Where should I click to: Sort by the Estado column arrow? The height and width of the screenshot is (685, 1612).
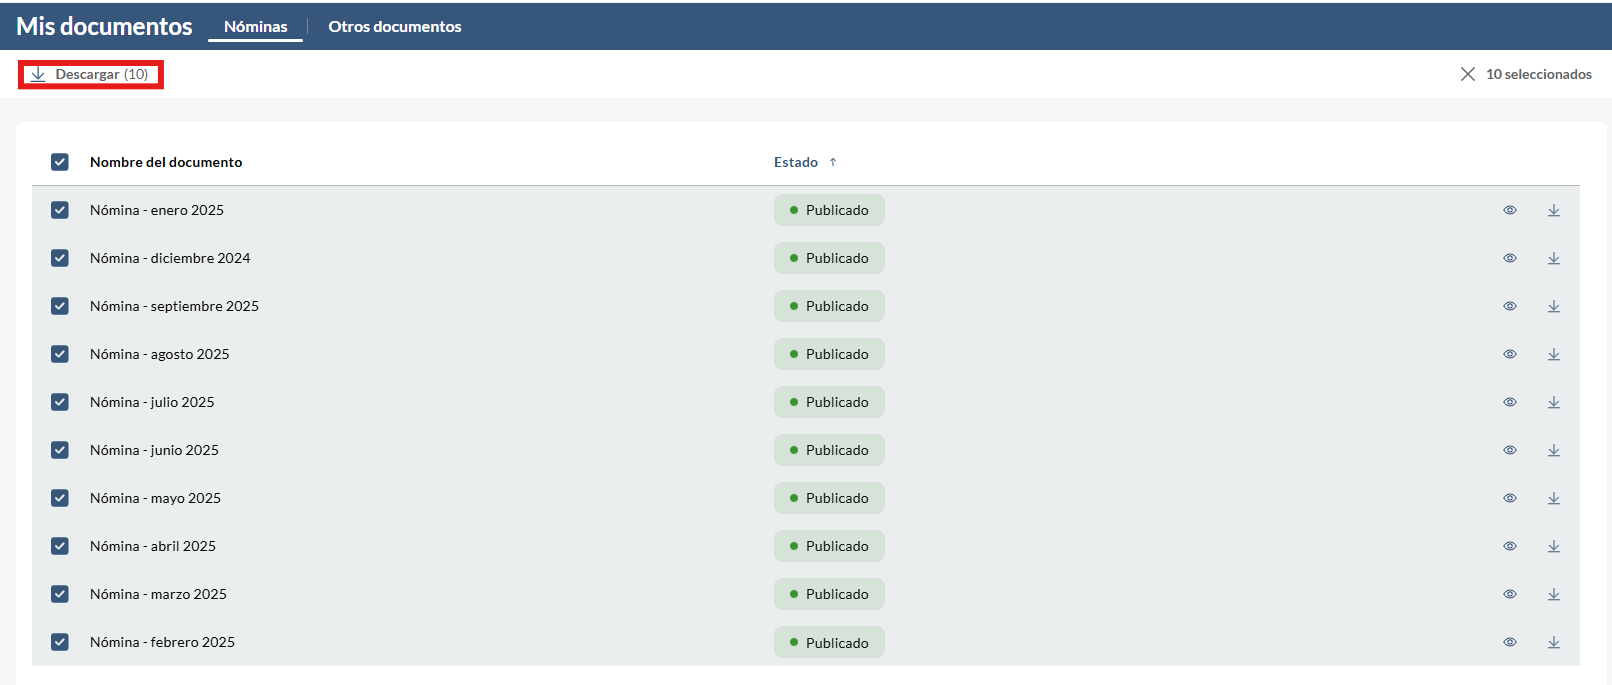click(832, 162)
